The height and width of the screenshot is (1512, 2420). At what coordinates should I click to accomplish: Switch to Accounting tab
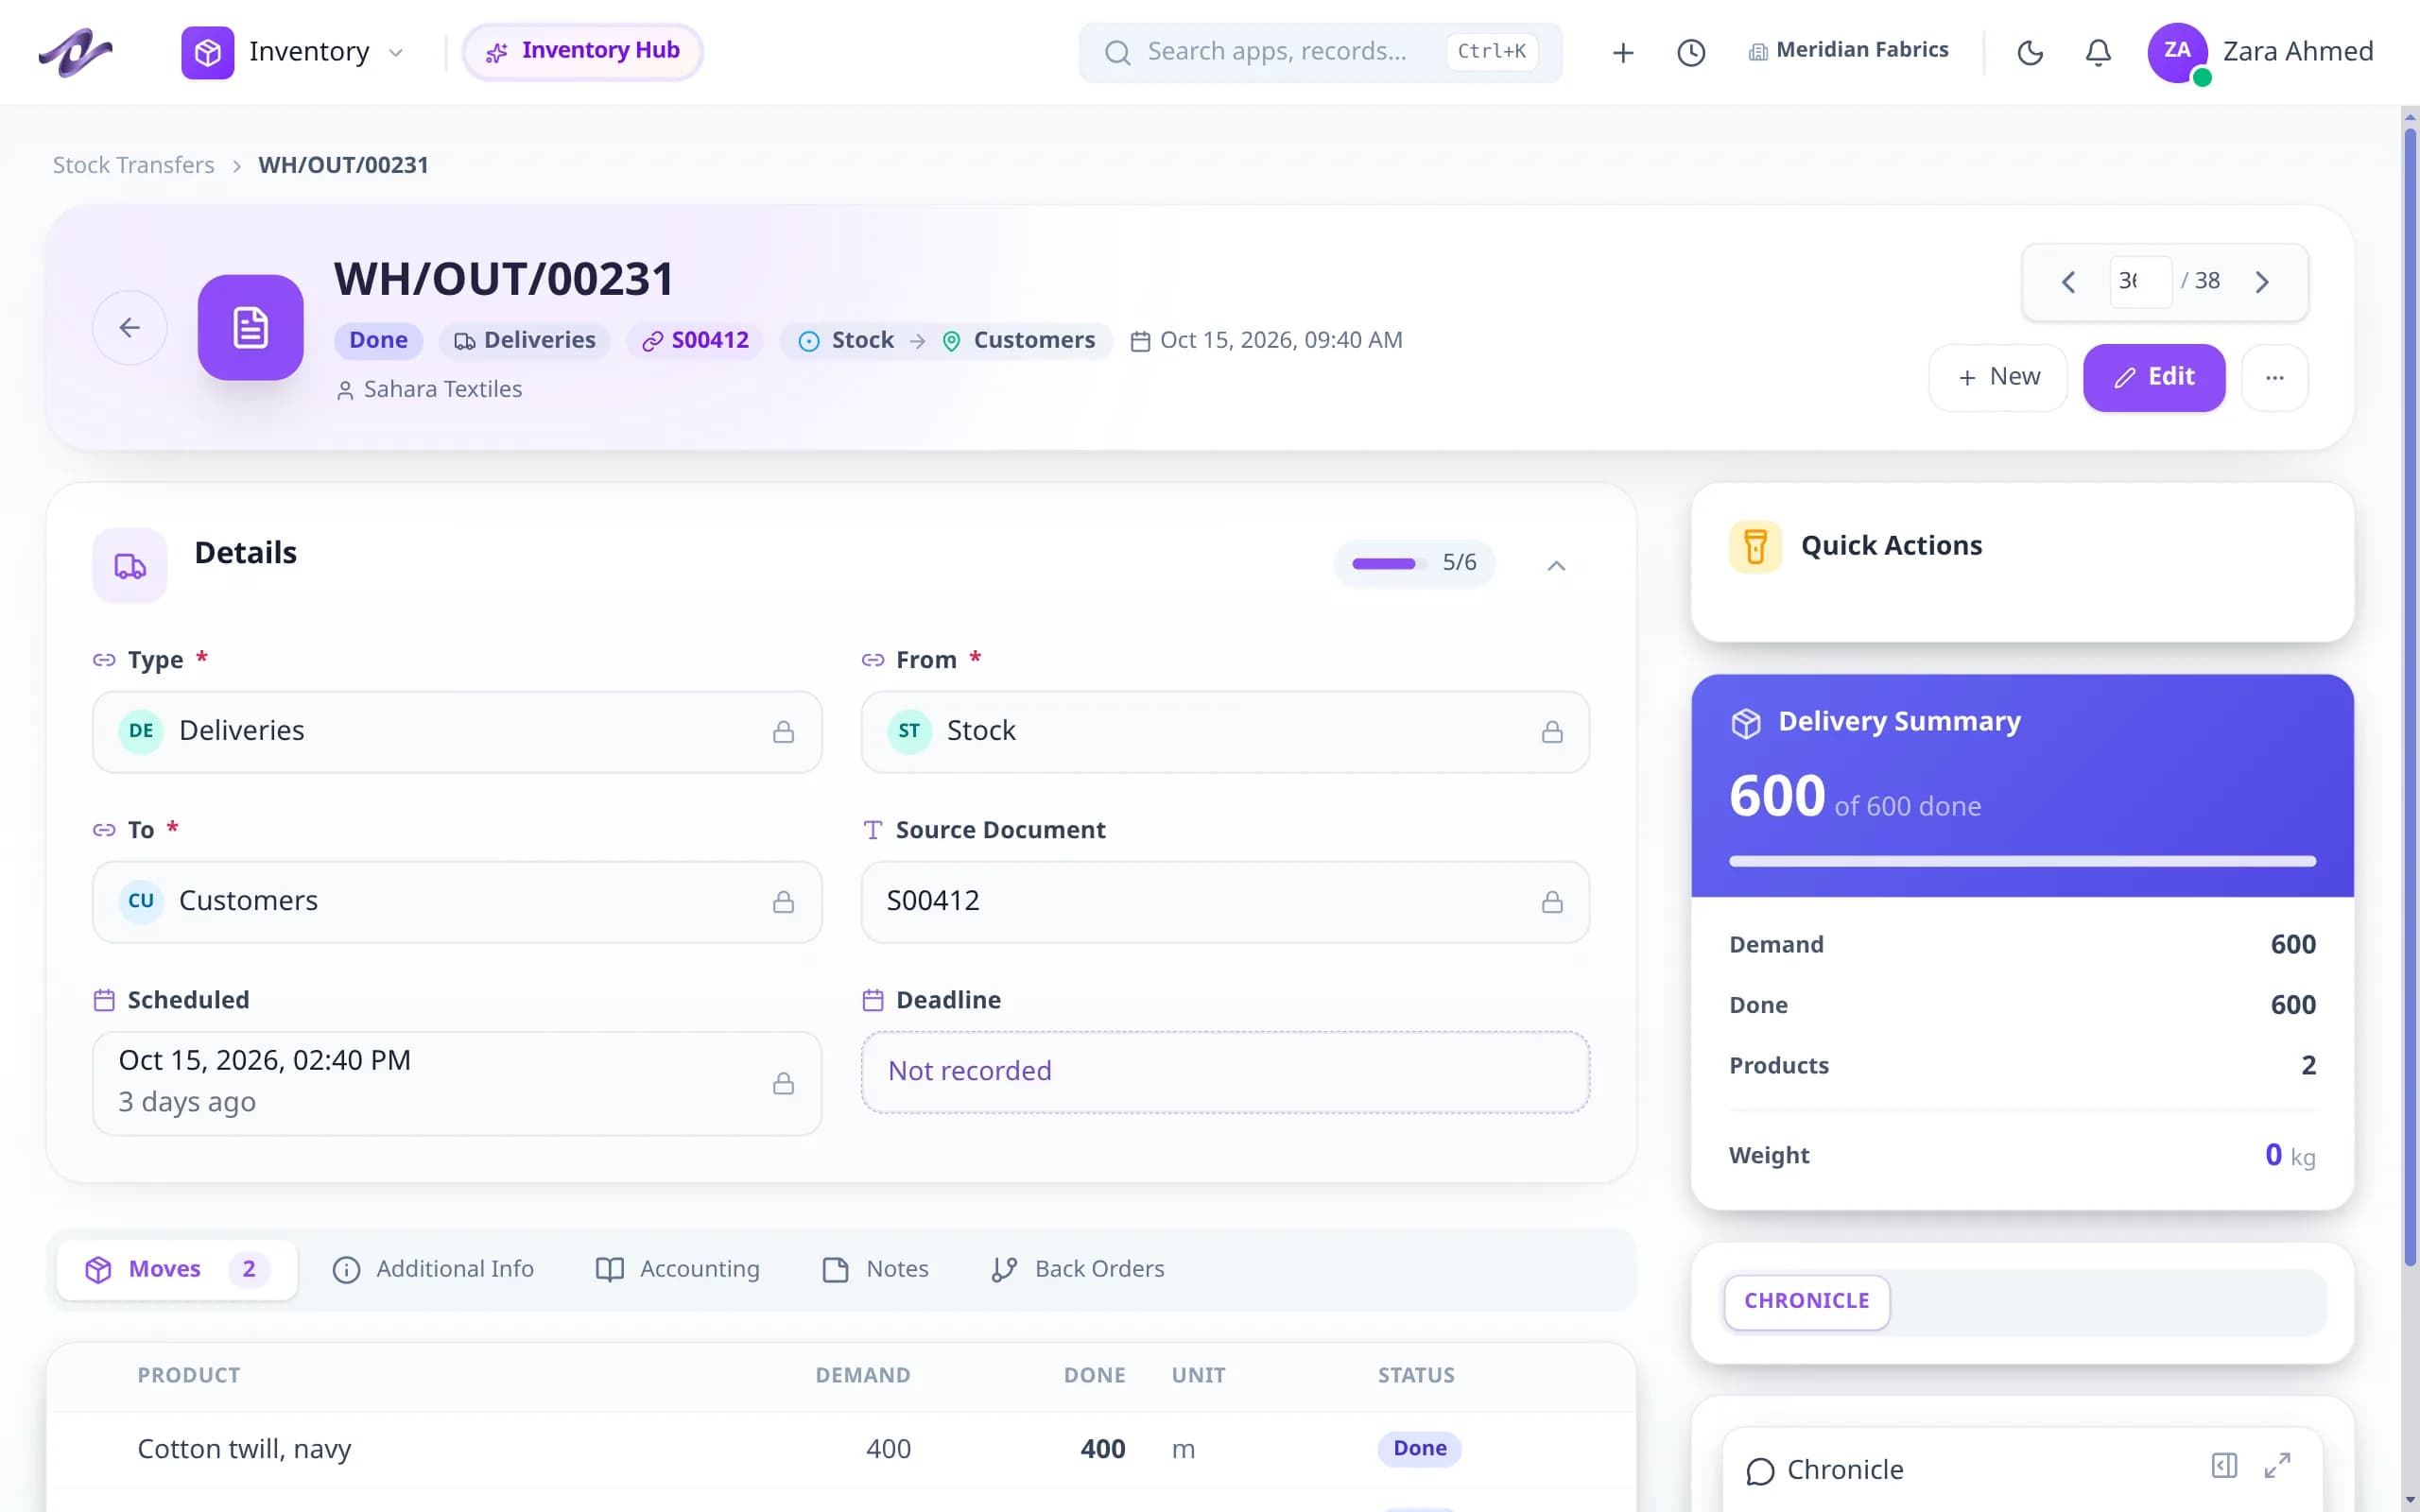click(678, 1269)
